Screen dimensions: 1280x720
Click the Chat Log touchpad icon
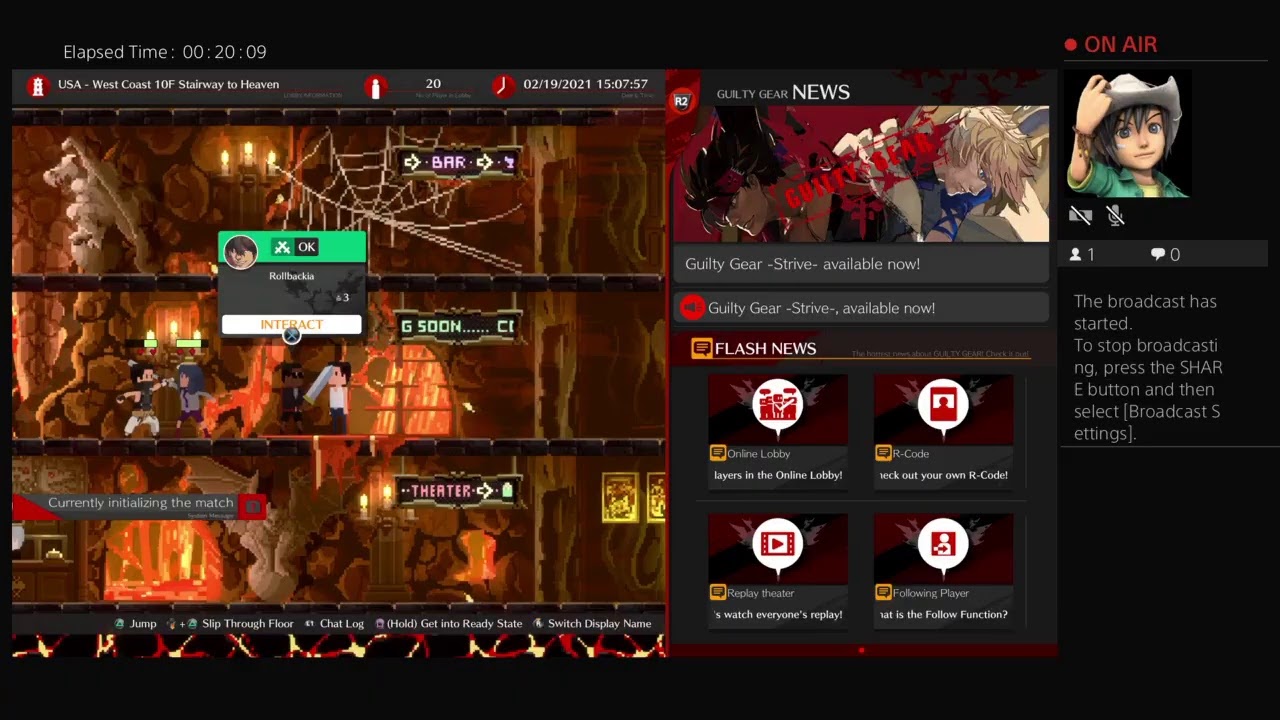tap(309, 623)
